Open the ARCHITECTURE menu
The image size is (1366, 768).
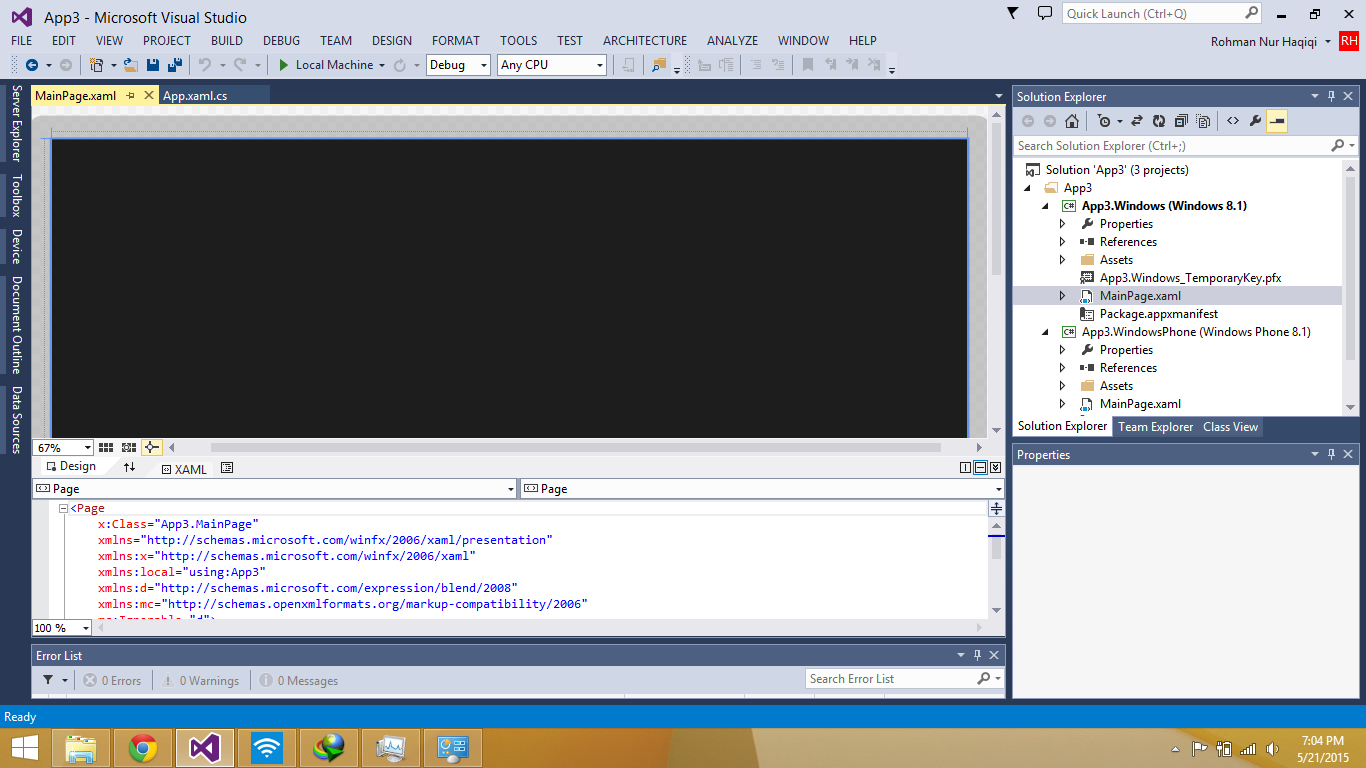pyautogui.click(x=645, y=41)
